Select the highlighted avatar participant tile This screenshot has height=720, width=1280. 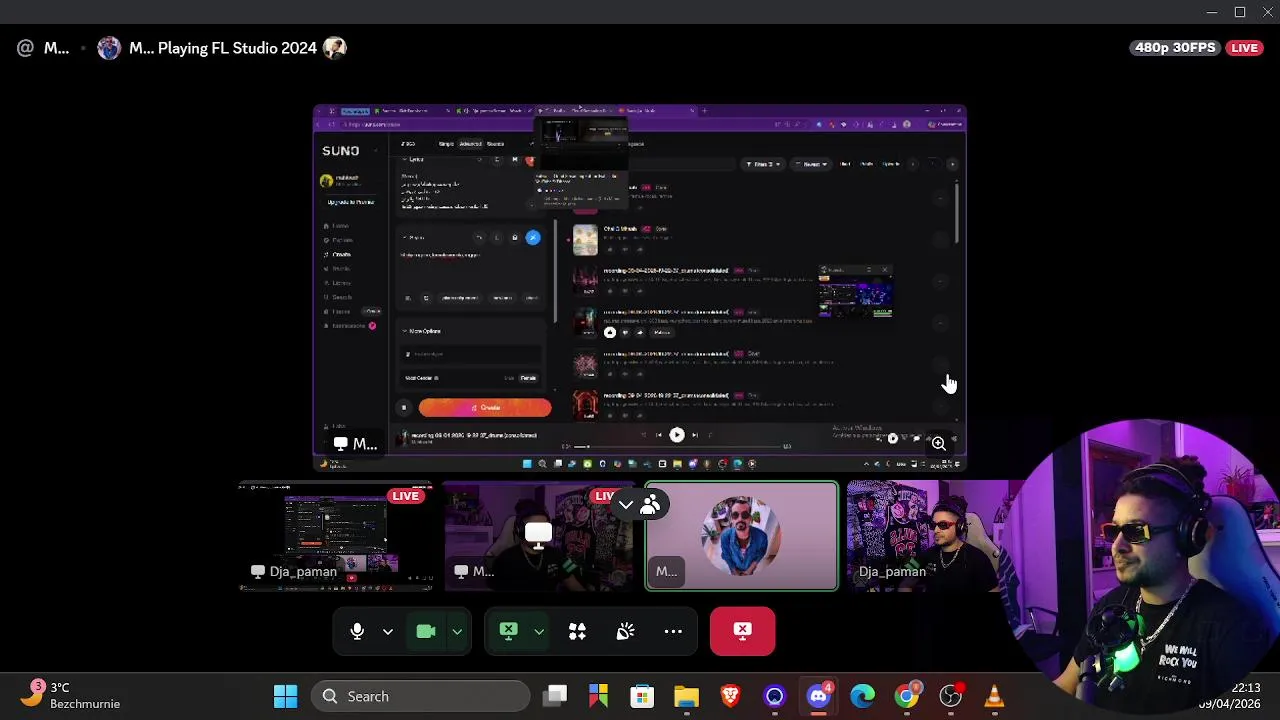[742, 536]
